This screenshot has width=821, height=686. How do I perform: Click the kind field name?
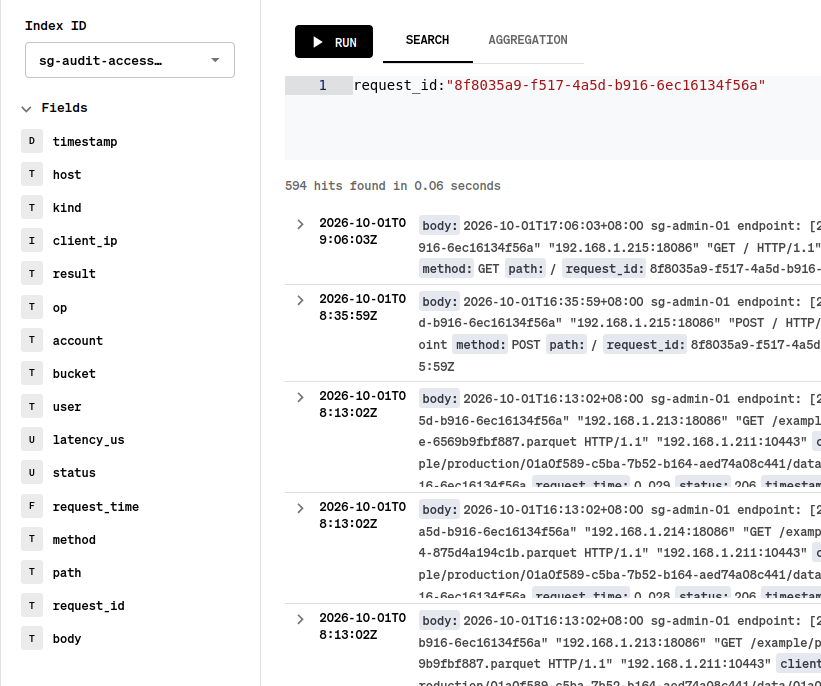[x=67, y=208]
